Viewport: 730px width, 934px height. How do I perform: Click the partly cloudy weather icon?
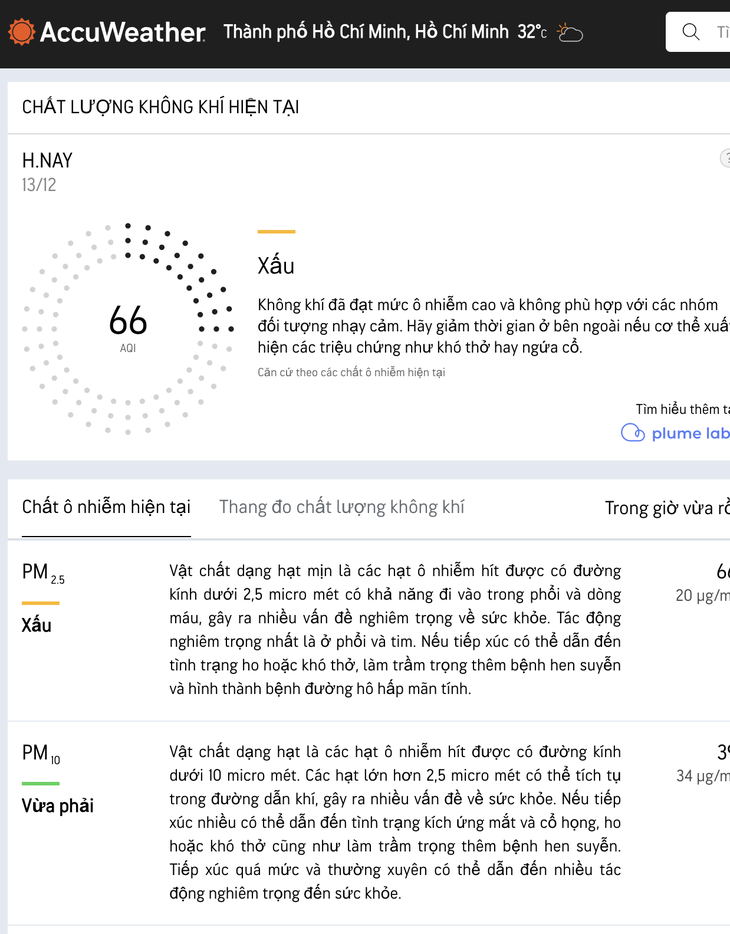click(x=570, y=33)
